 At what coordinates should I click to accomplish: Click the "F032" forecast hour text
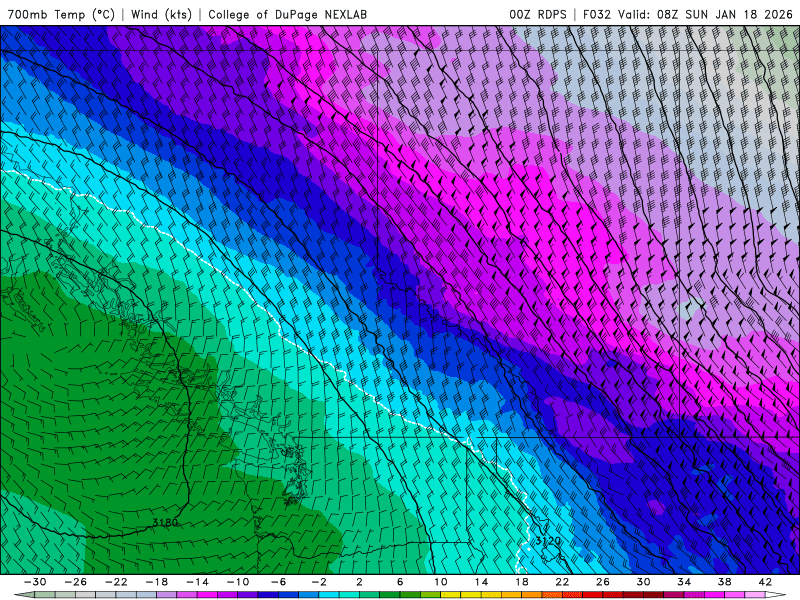[x=597, y=14]
